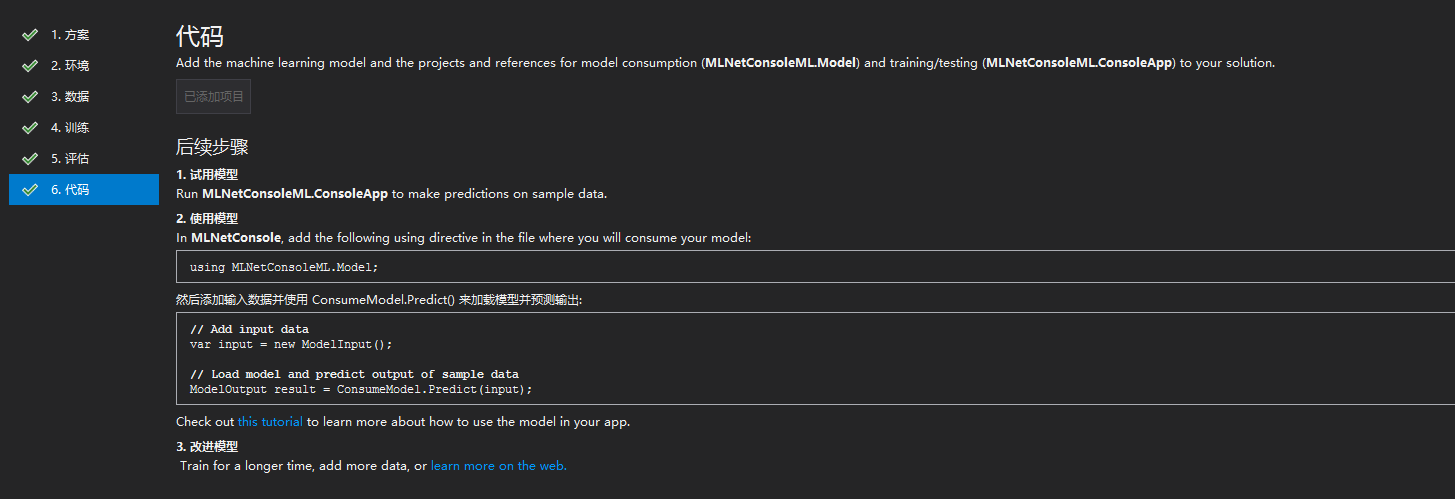The image size is (1455, 499).
Task: Click the 代码 page heading
Action: click(200, 37)
